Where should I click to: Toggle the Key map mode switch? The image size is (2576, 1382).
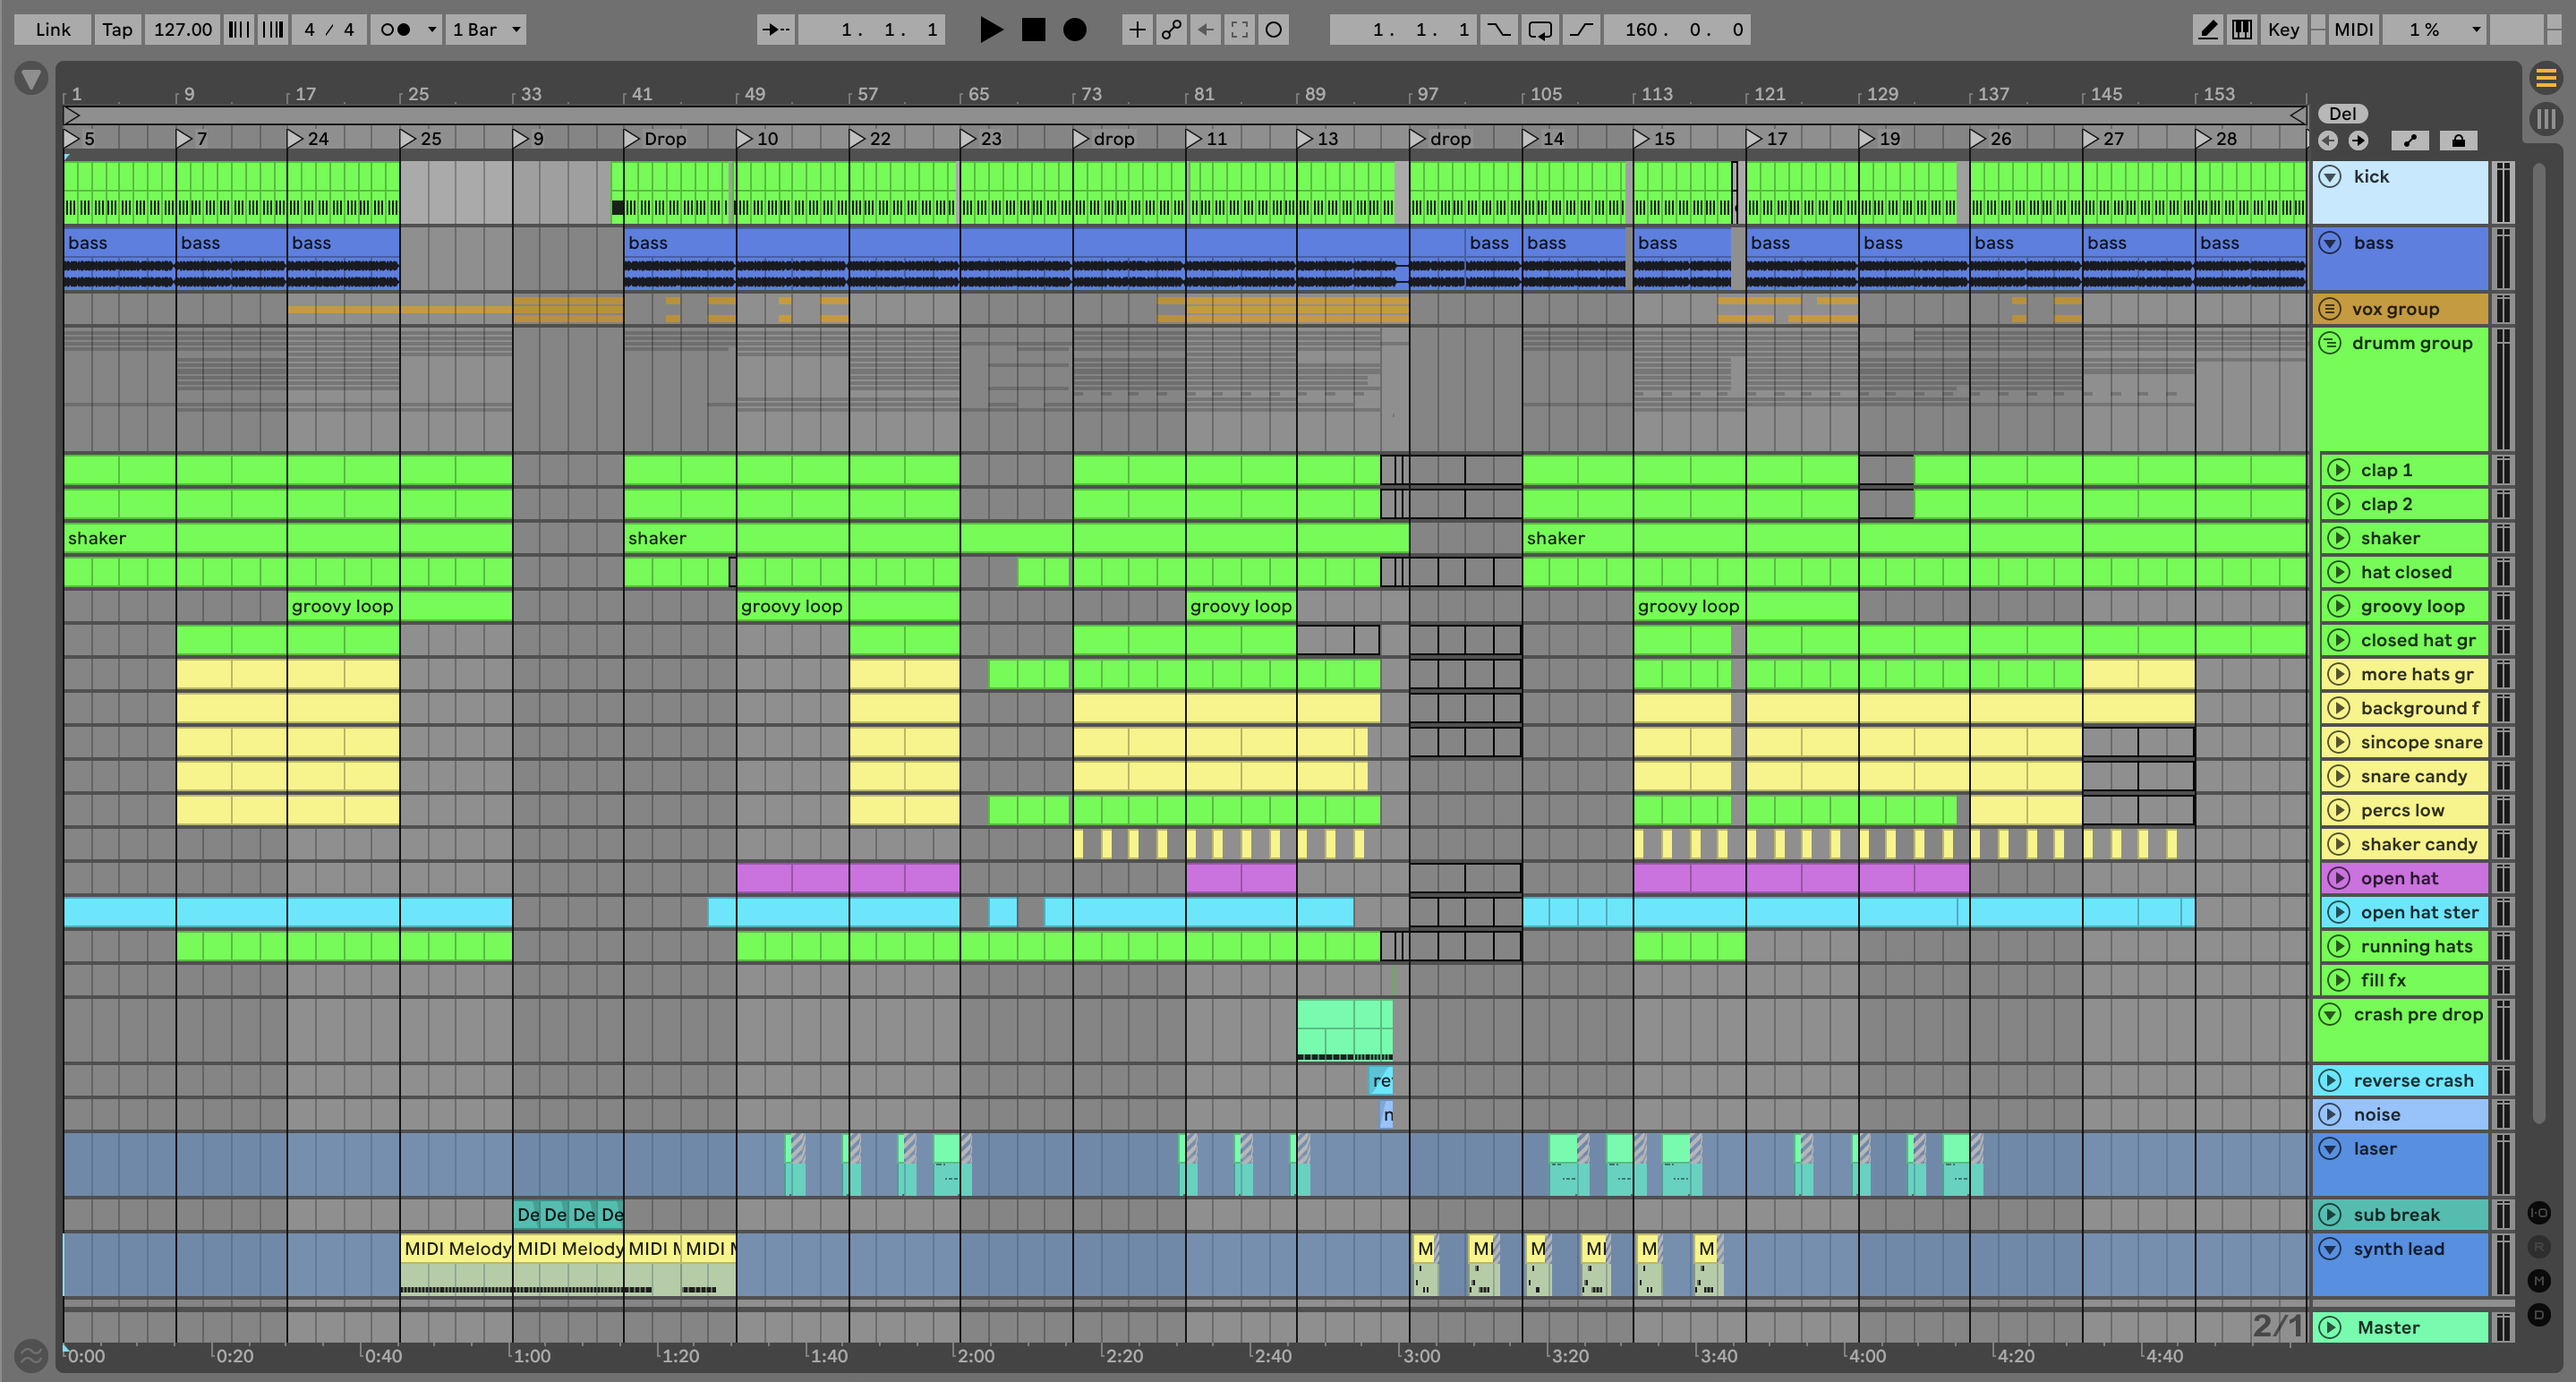[2283, 30]
